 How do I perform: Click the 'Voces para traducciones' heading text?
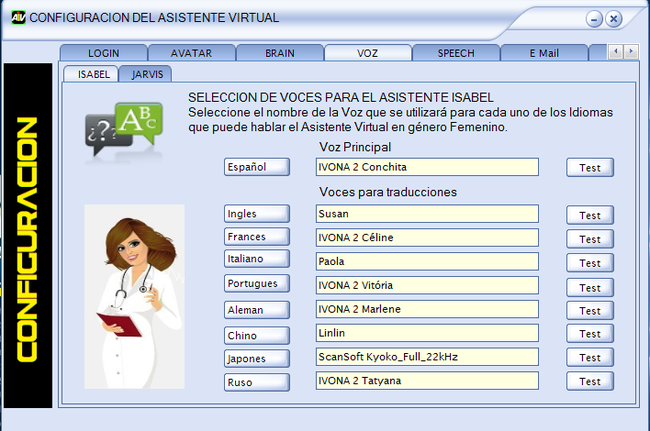[388, 192]
